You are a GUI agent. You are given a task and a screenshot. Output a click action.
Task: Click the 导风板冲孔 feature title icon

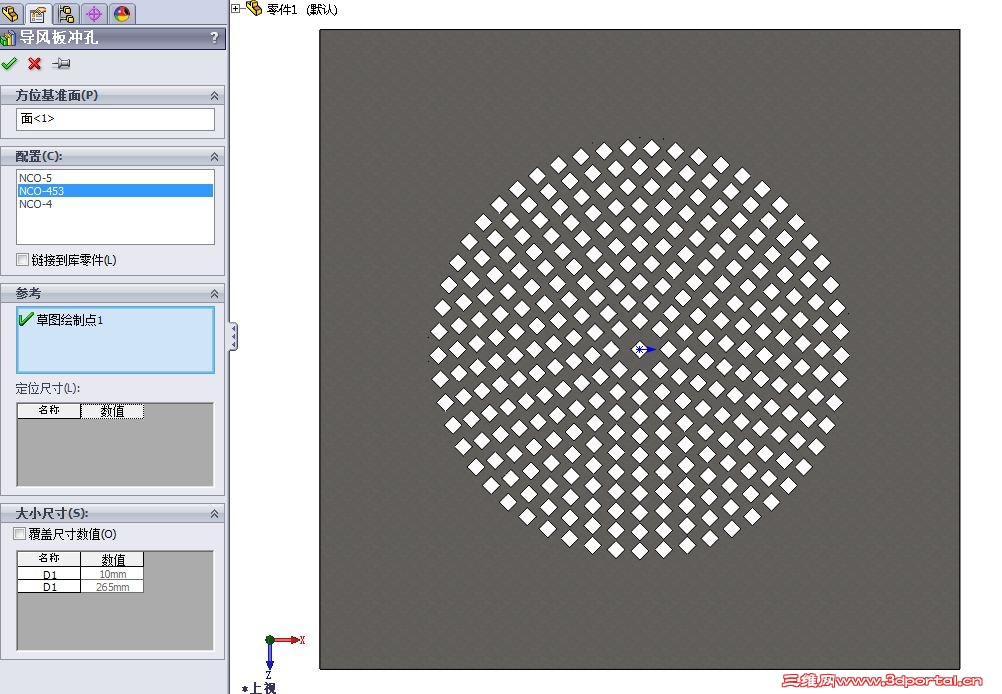coord(8,38)
